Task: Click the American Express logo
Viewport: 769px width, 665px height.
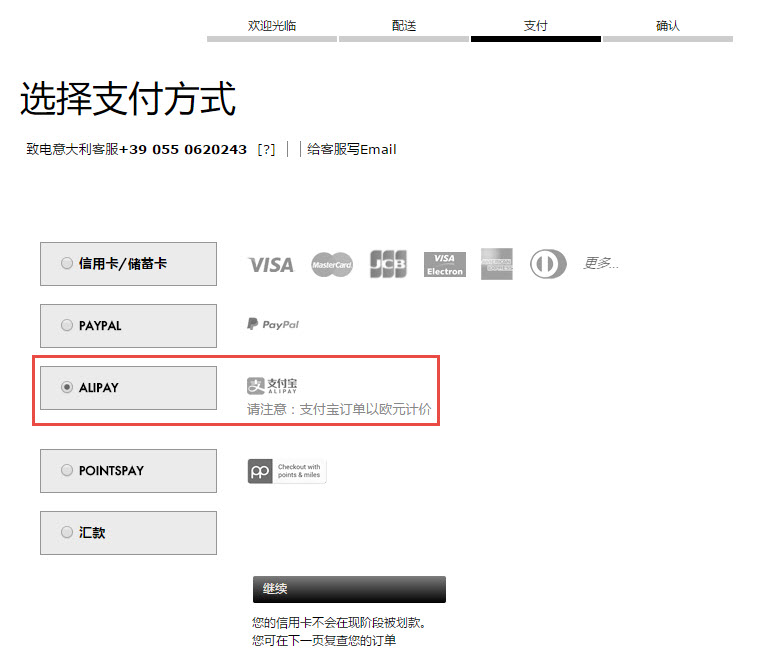Action: click(497, 264)
